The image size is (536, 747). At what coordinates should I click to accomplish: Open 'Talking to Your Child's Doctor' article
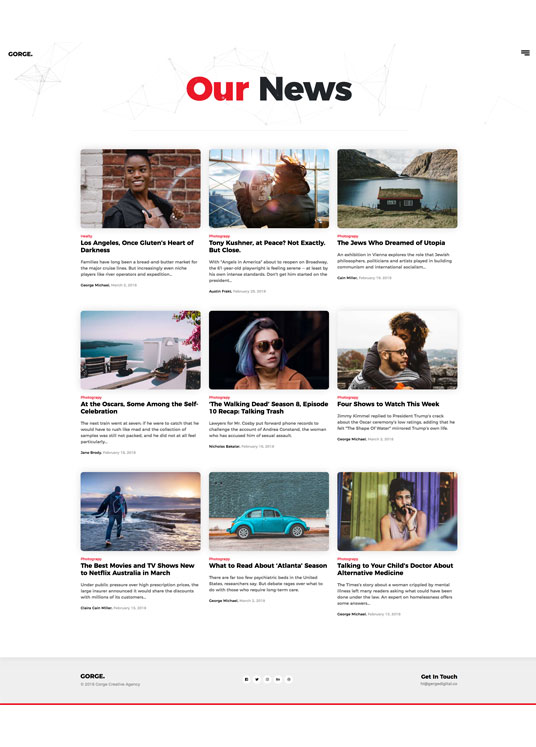tap(395, 569)
